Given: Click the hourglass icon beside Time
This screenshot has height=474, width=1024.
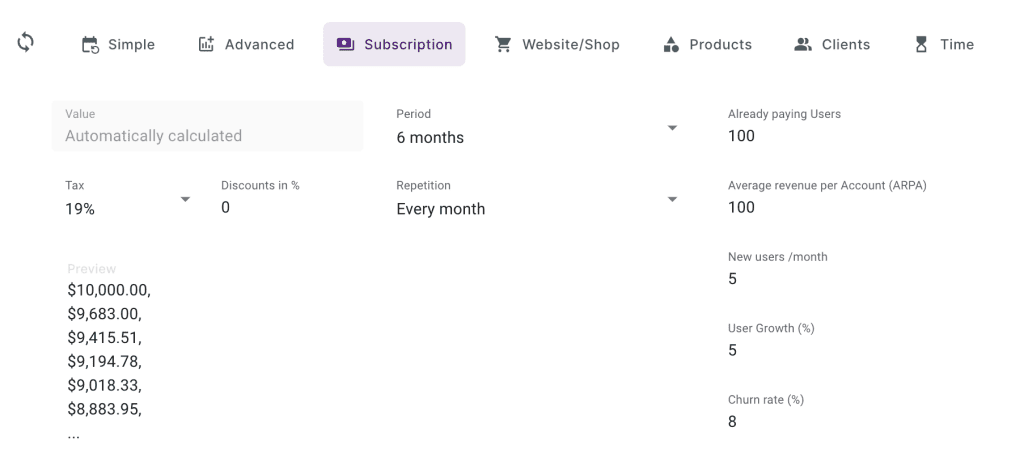Looking at the screenshot, I should (922, 44).
